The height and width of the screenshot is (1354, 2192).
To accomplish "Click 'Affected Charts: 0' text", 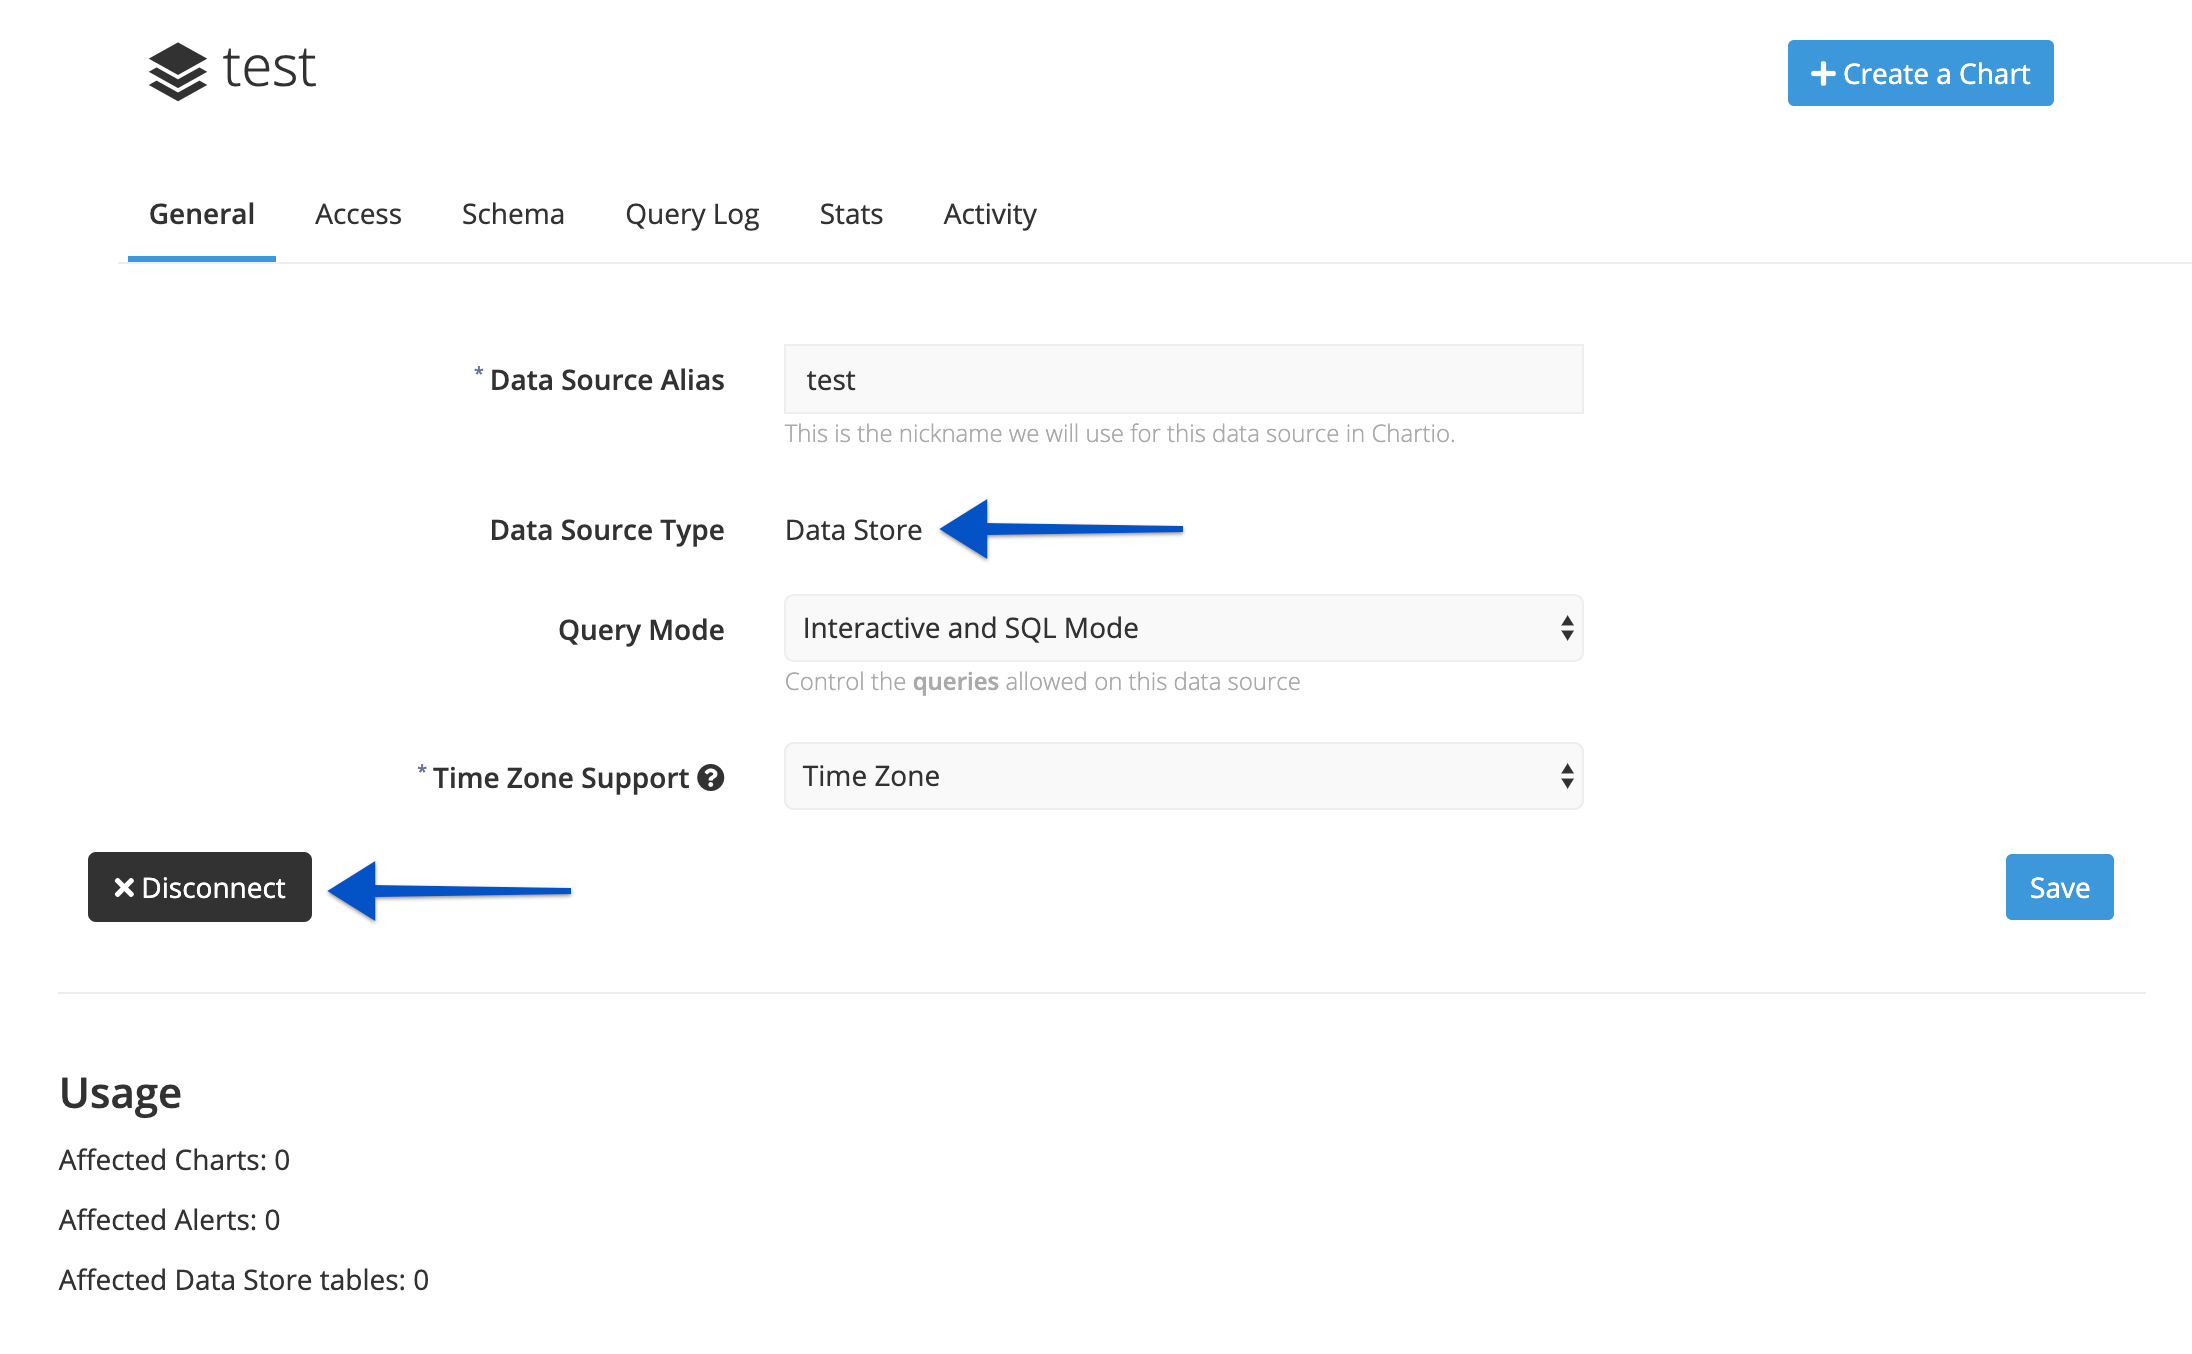I will tap(174, 1160).
